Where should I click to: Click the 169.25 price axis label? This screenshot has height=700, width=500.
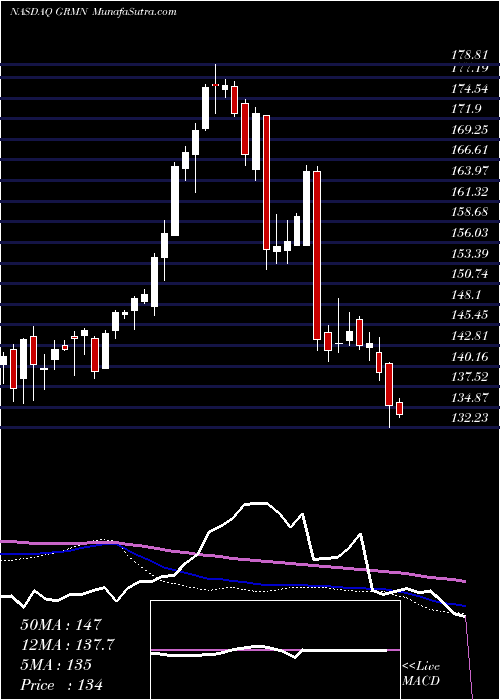(x=468, y=129)
